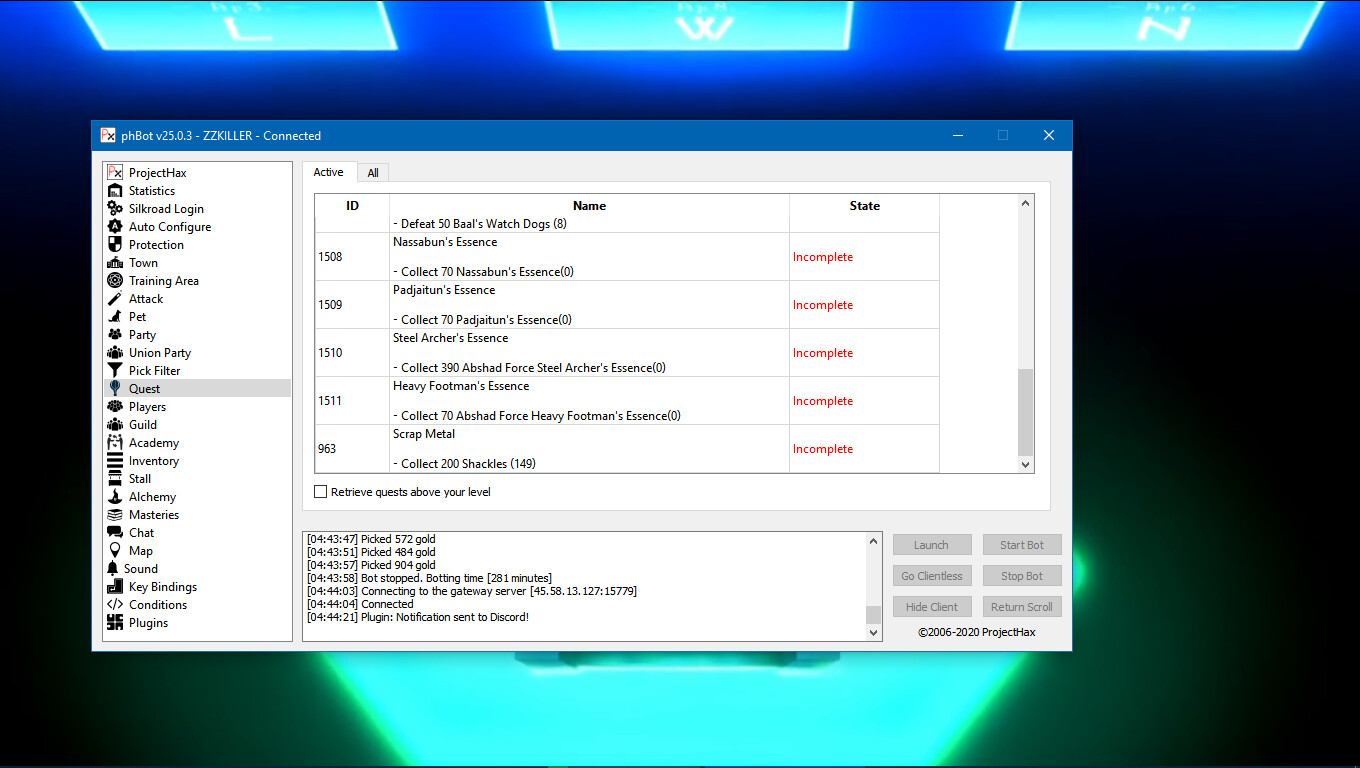The height and width of the screenshot is (768, 1360).
Task: Switch to the All quests tab
Action: [x=373, y=173]
